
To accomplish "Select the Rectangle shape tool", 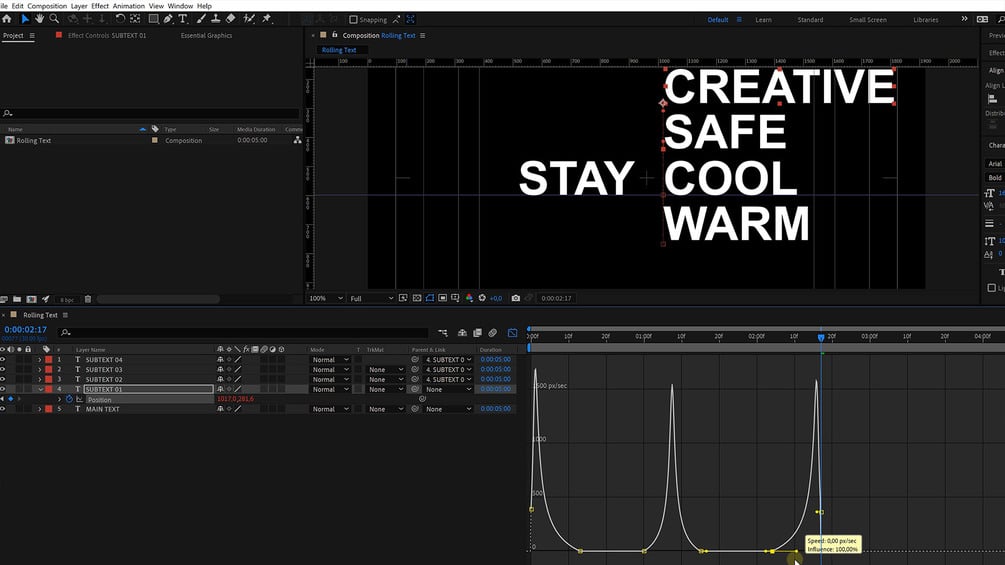I will coord(153,19).
